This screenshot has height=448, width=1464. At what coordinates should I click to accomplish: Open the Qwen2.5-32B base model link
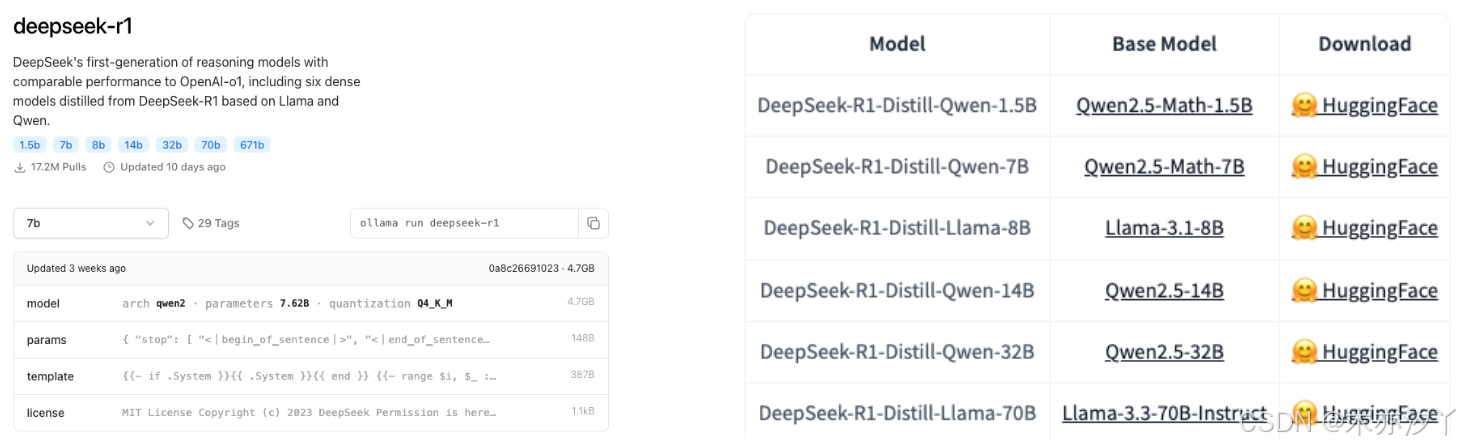[1164, 351]
